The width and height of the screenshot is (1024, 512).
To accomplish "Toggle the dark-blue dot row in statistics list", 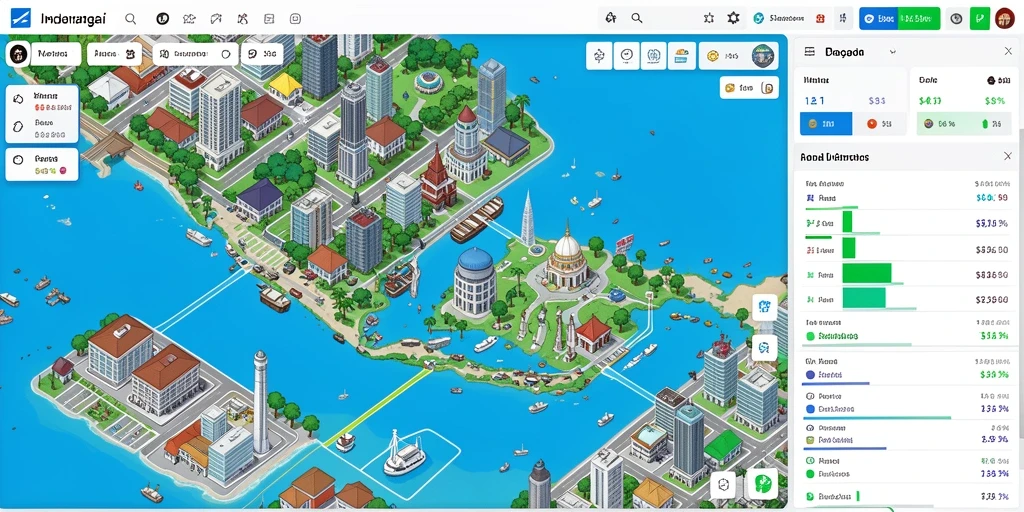I will (908, 375).
